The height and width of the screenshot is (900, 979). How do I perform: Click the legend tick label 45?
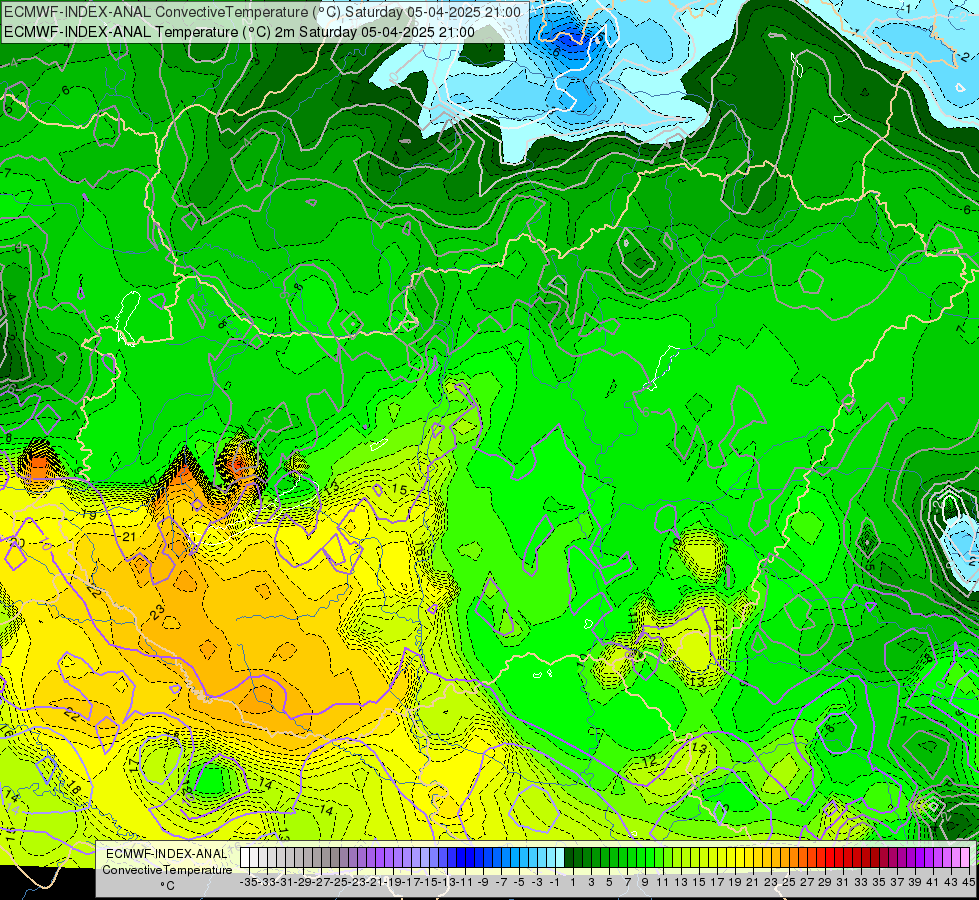pyautogui.click(x=968, y=882)
